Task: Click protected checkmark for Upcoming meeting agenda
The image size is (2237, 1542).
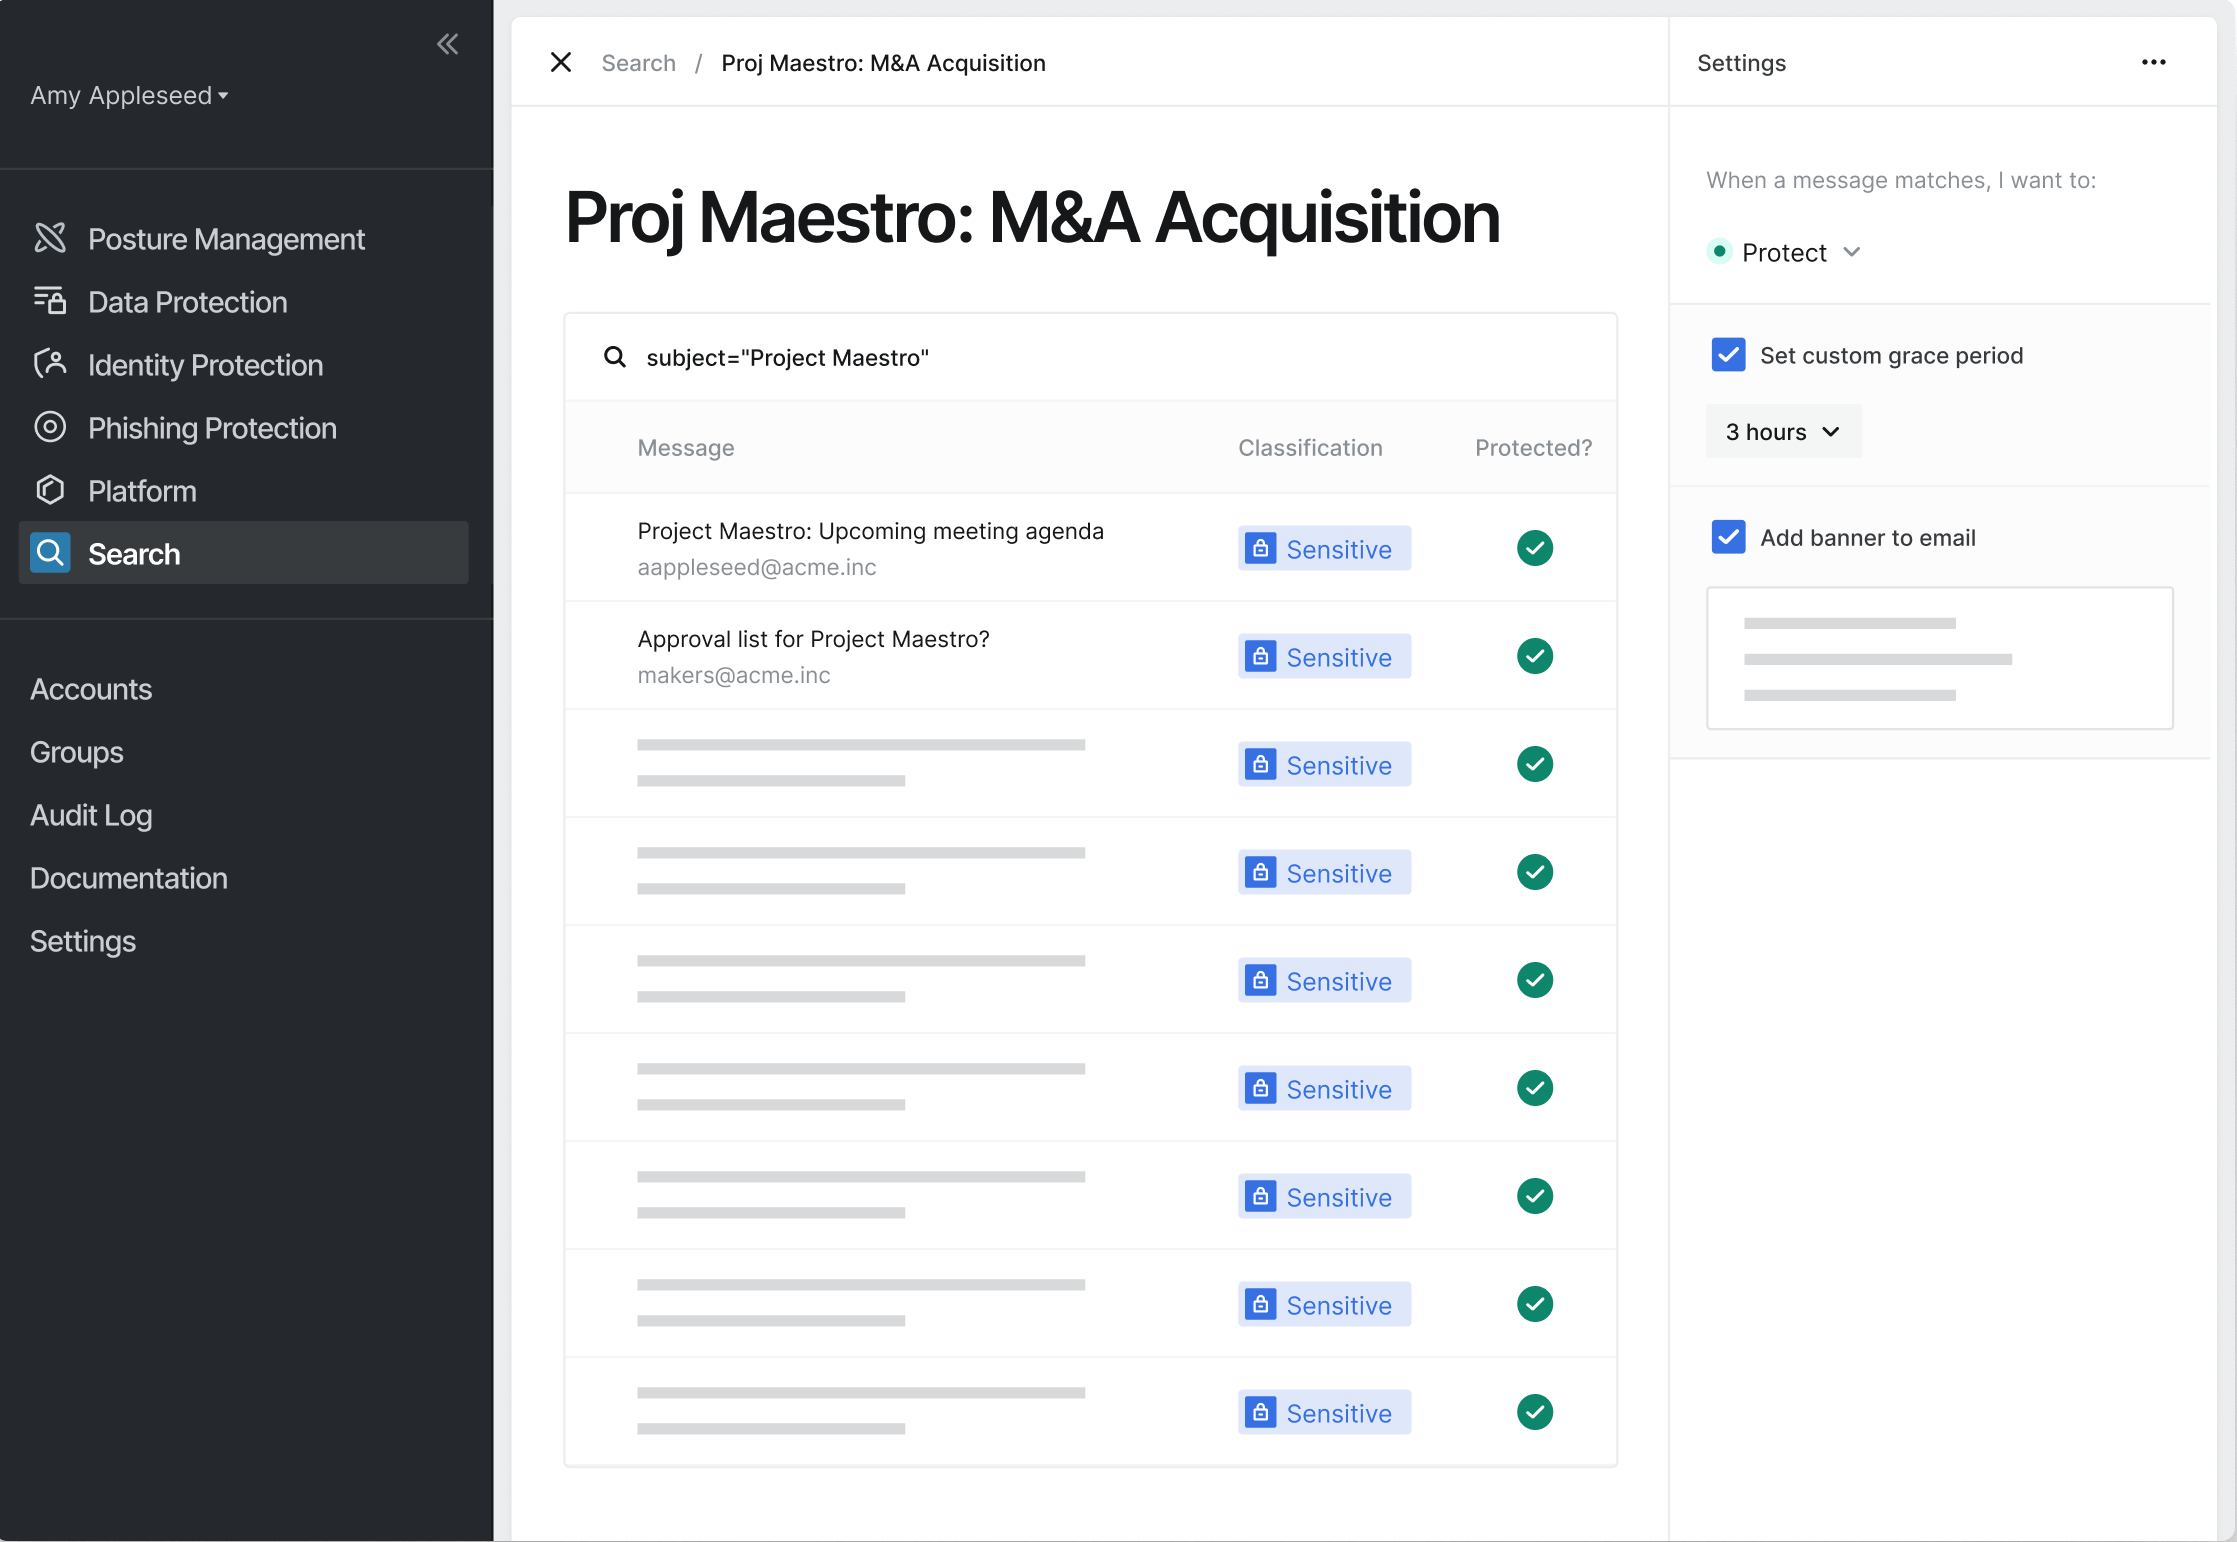Action: (1534, 548)
